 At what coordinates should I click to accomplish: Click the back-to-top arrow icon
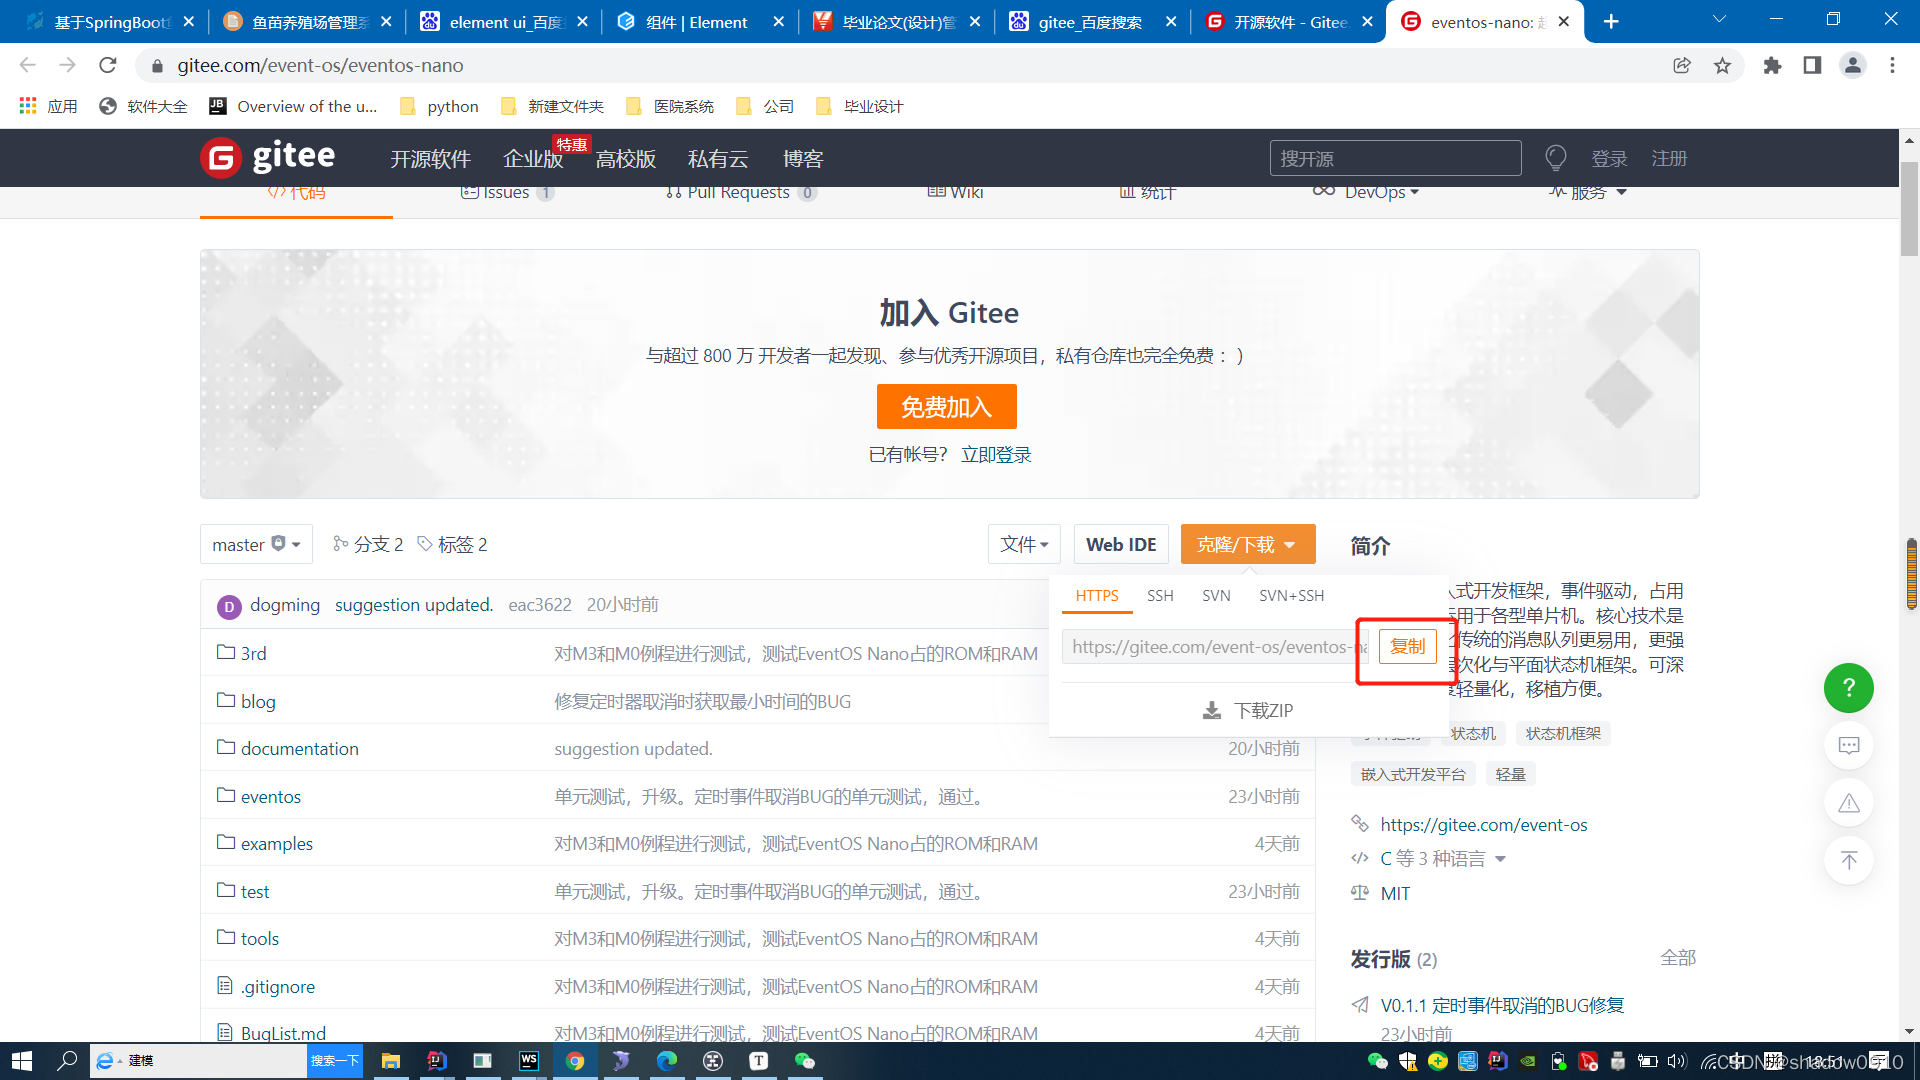click(x=1849, y=860)
